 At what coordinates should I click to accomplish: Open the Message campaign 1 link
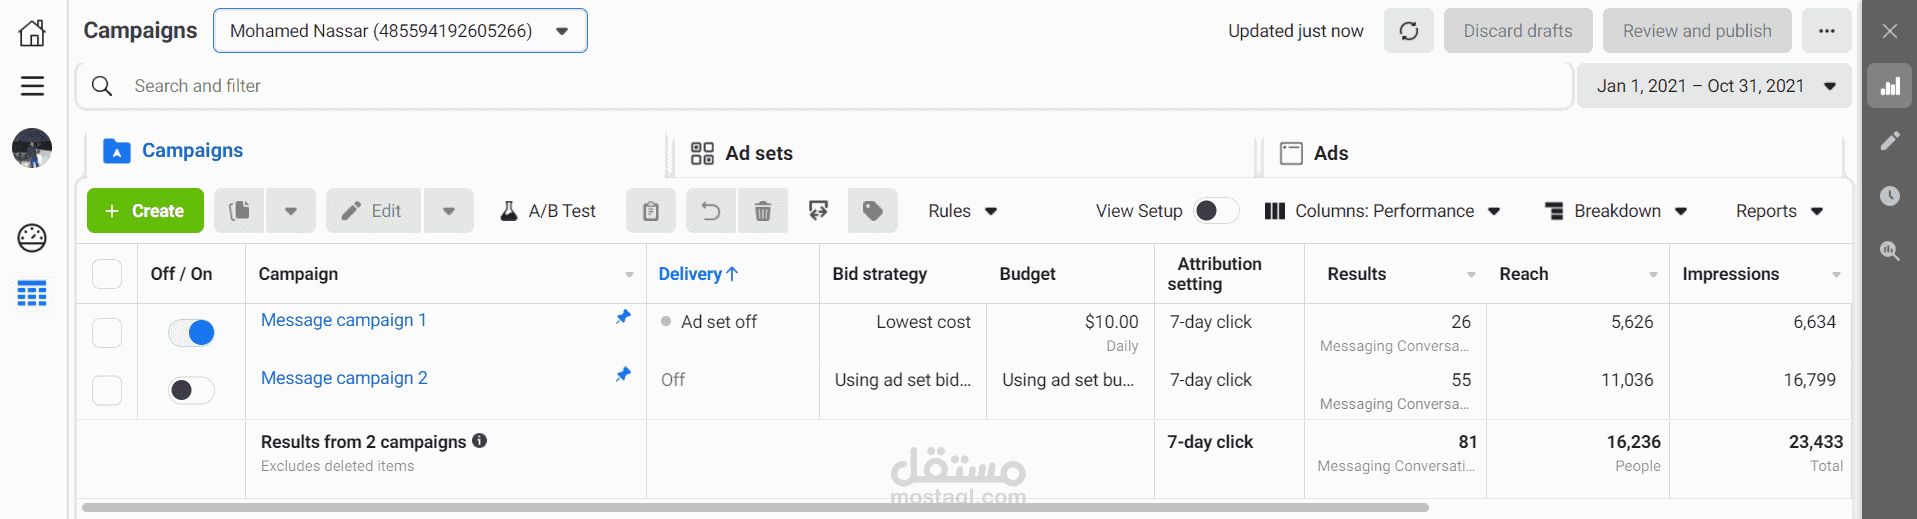tap(343, 320)
